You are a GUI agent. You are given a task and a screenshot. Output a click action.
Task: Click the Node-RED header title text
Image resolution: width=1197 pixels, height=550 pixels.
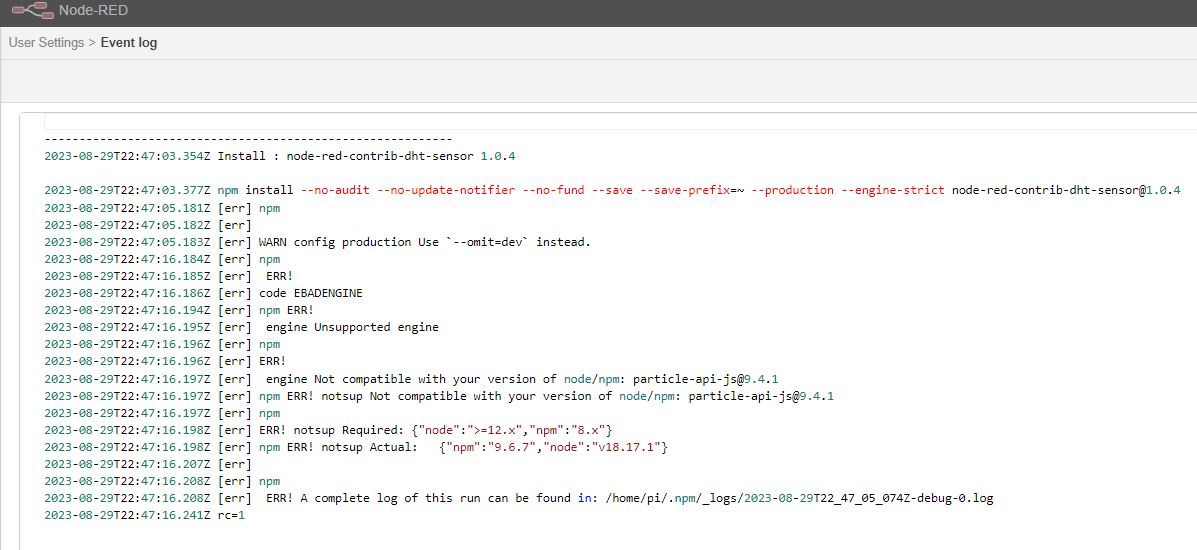click(x=93, y=11)
